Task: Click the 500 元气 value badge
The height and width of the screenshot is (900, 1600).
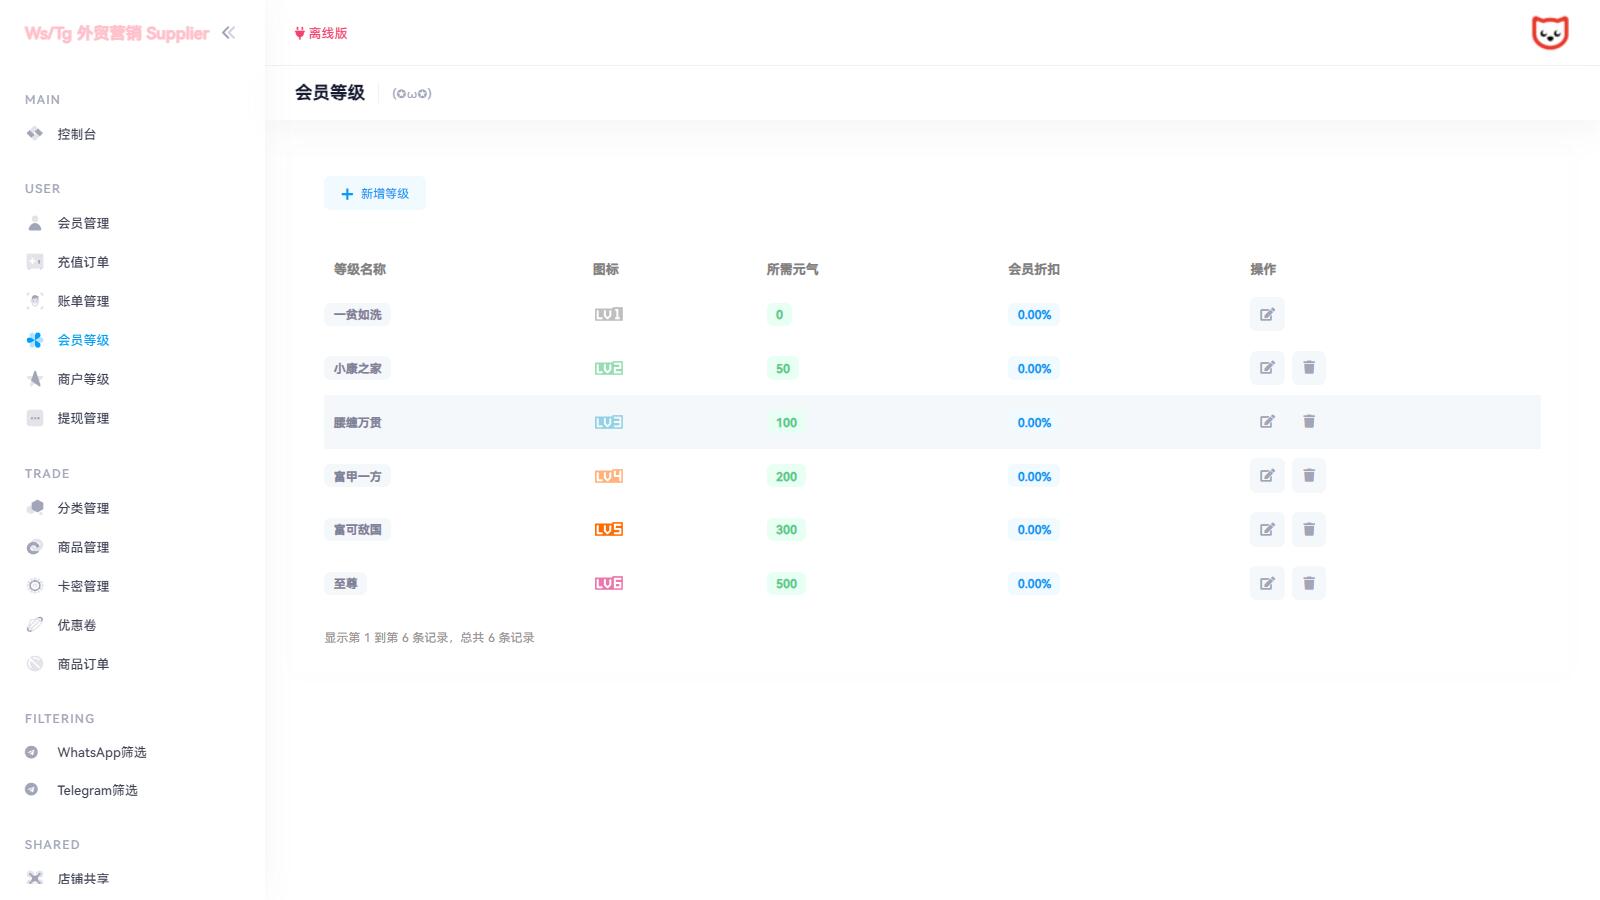Action: point(786,584)
